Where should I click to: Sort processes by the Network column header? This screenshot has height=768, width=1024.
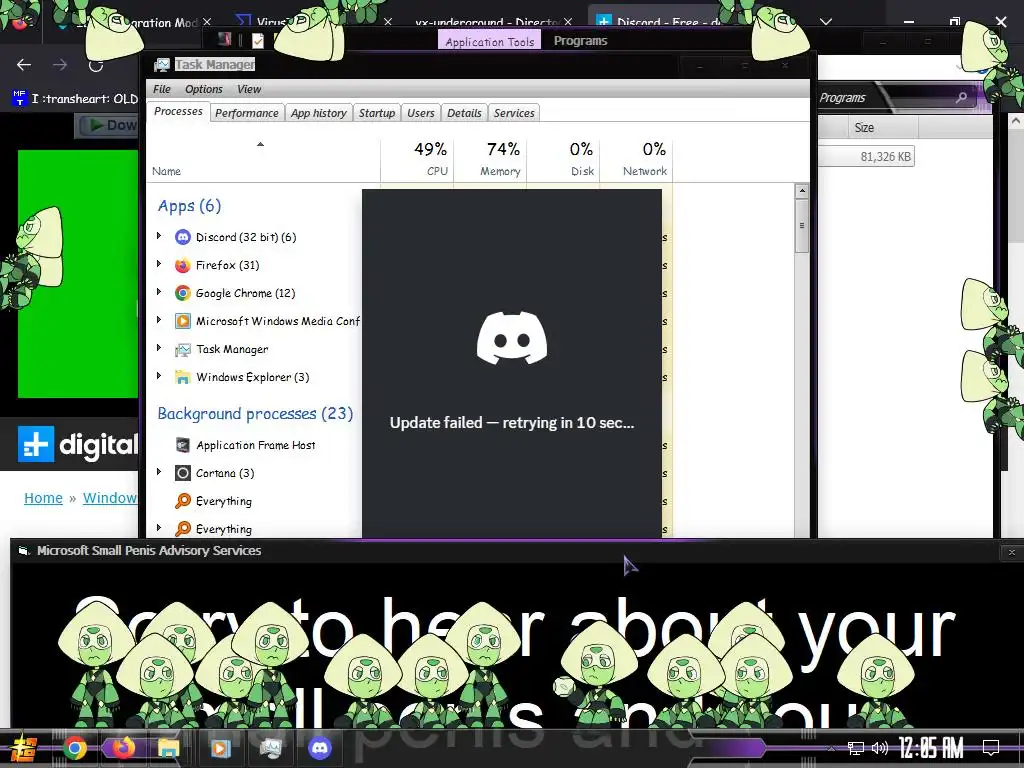(x=637, y=159)
